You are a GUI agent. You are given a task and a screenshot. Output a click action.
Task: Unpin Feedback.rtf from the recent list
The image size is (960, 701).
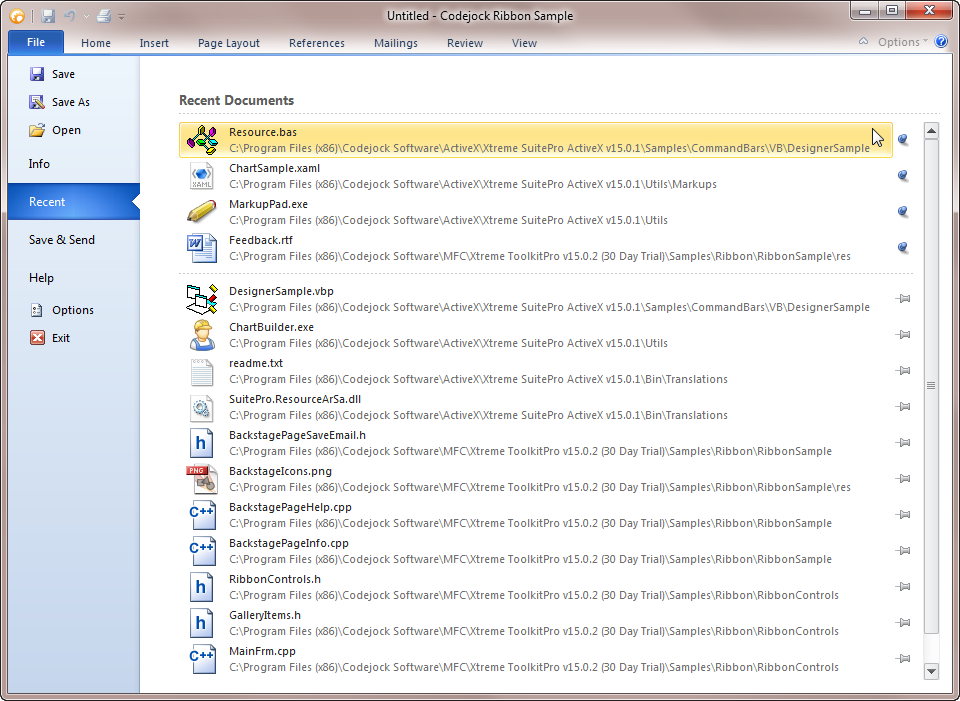point(902,247)
